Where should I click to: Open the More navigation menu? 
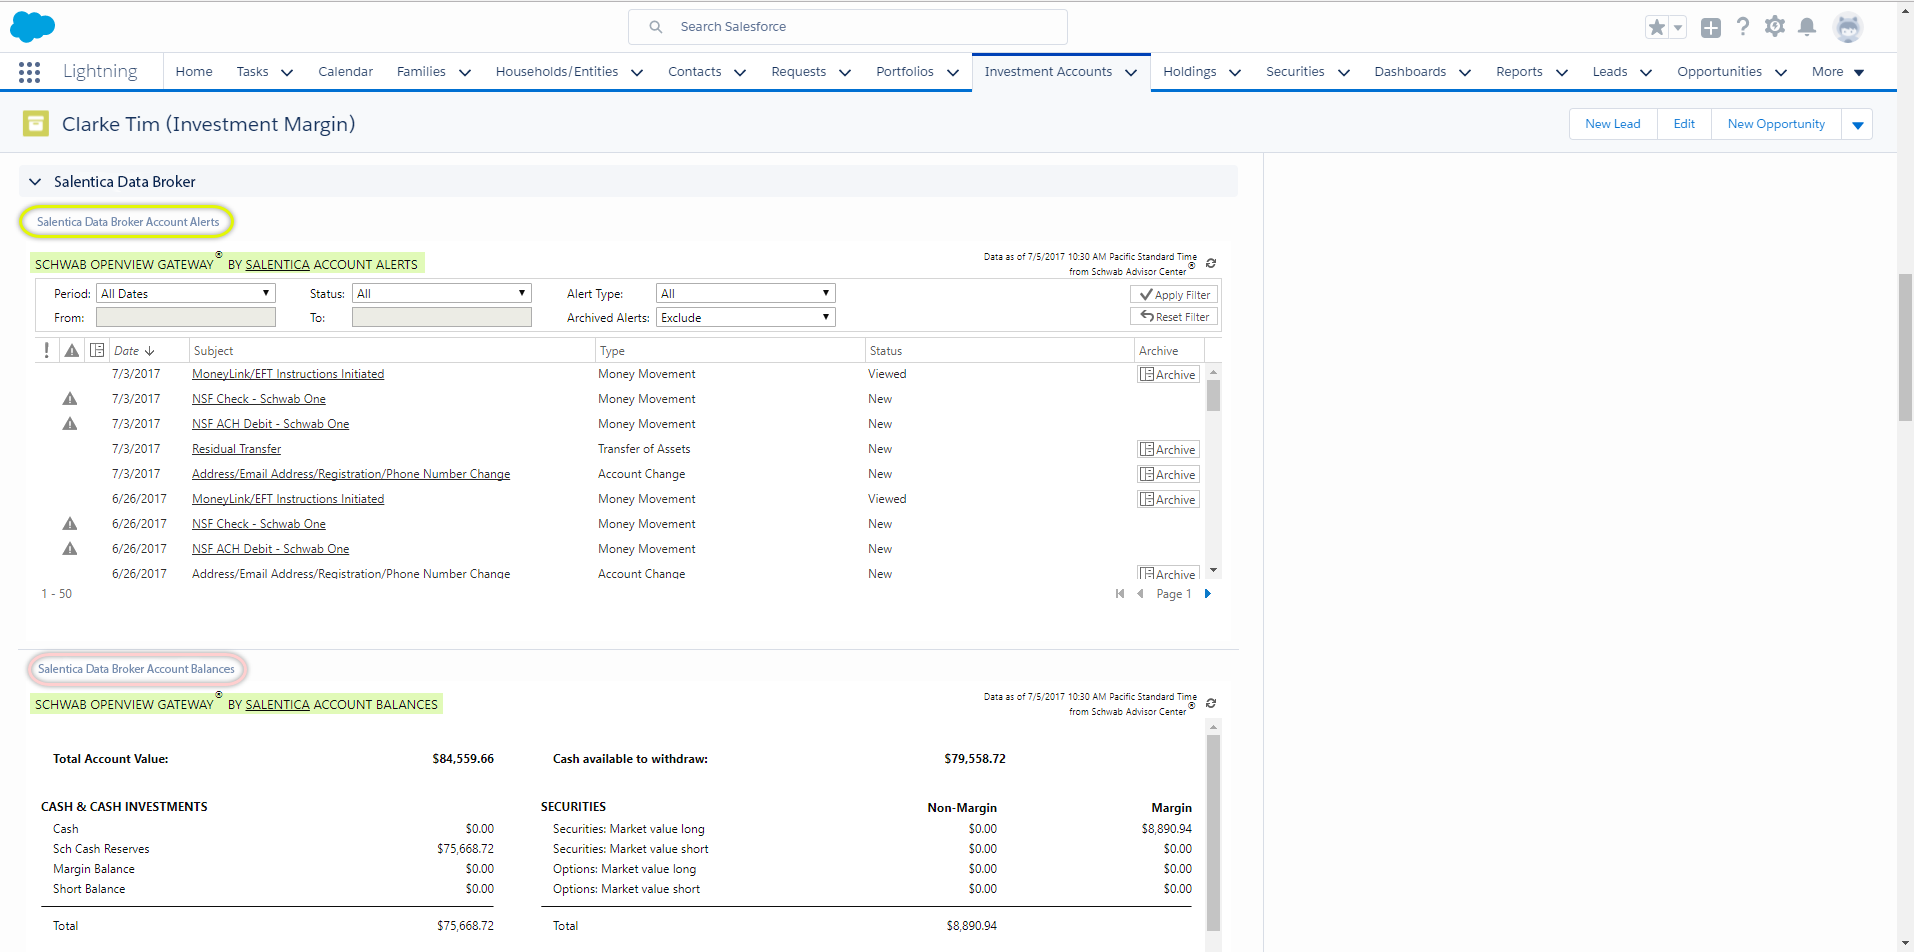click(x=1838, y=72)
